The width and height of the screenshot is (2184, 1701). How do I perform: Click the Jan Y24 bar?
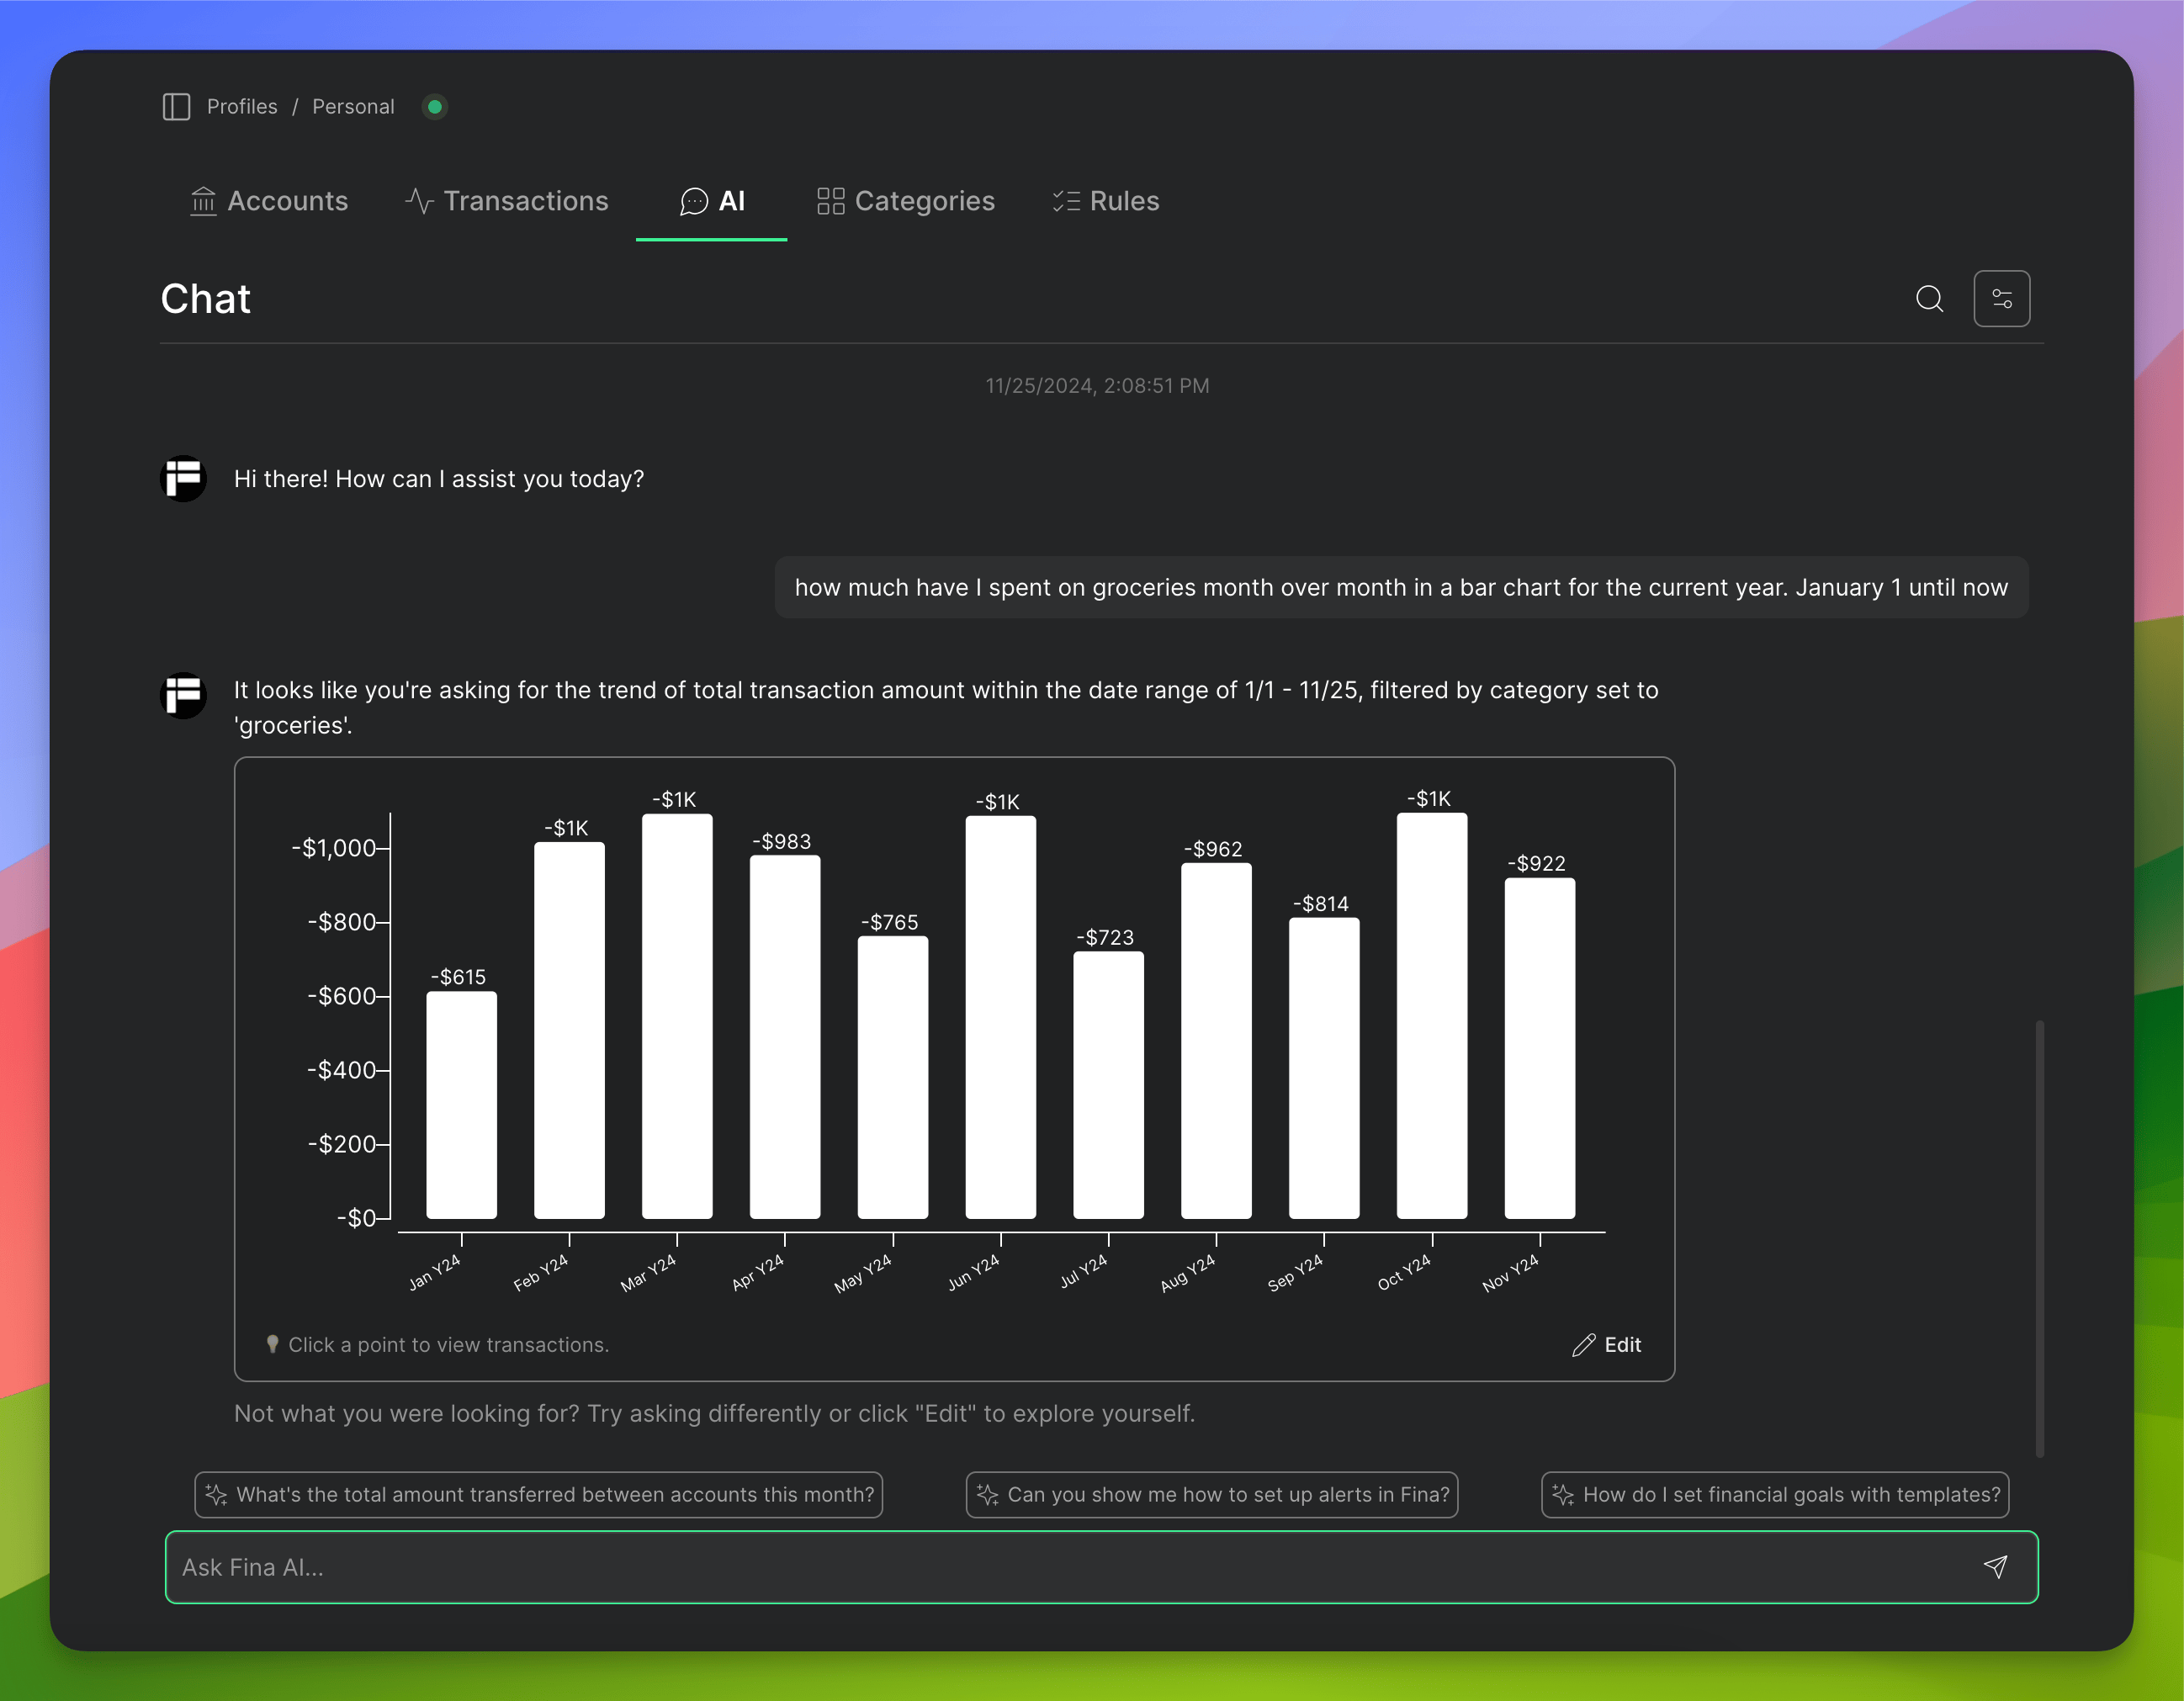462,1105
